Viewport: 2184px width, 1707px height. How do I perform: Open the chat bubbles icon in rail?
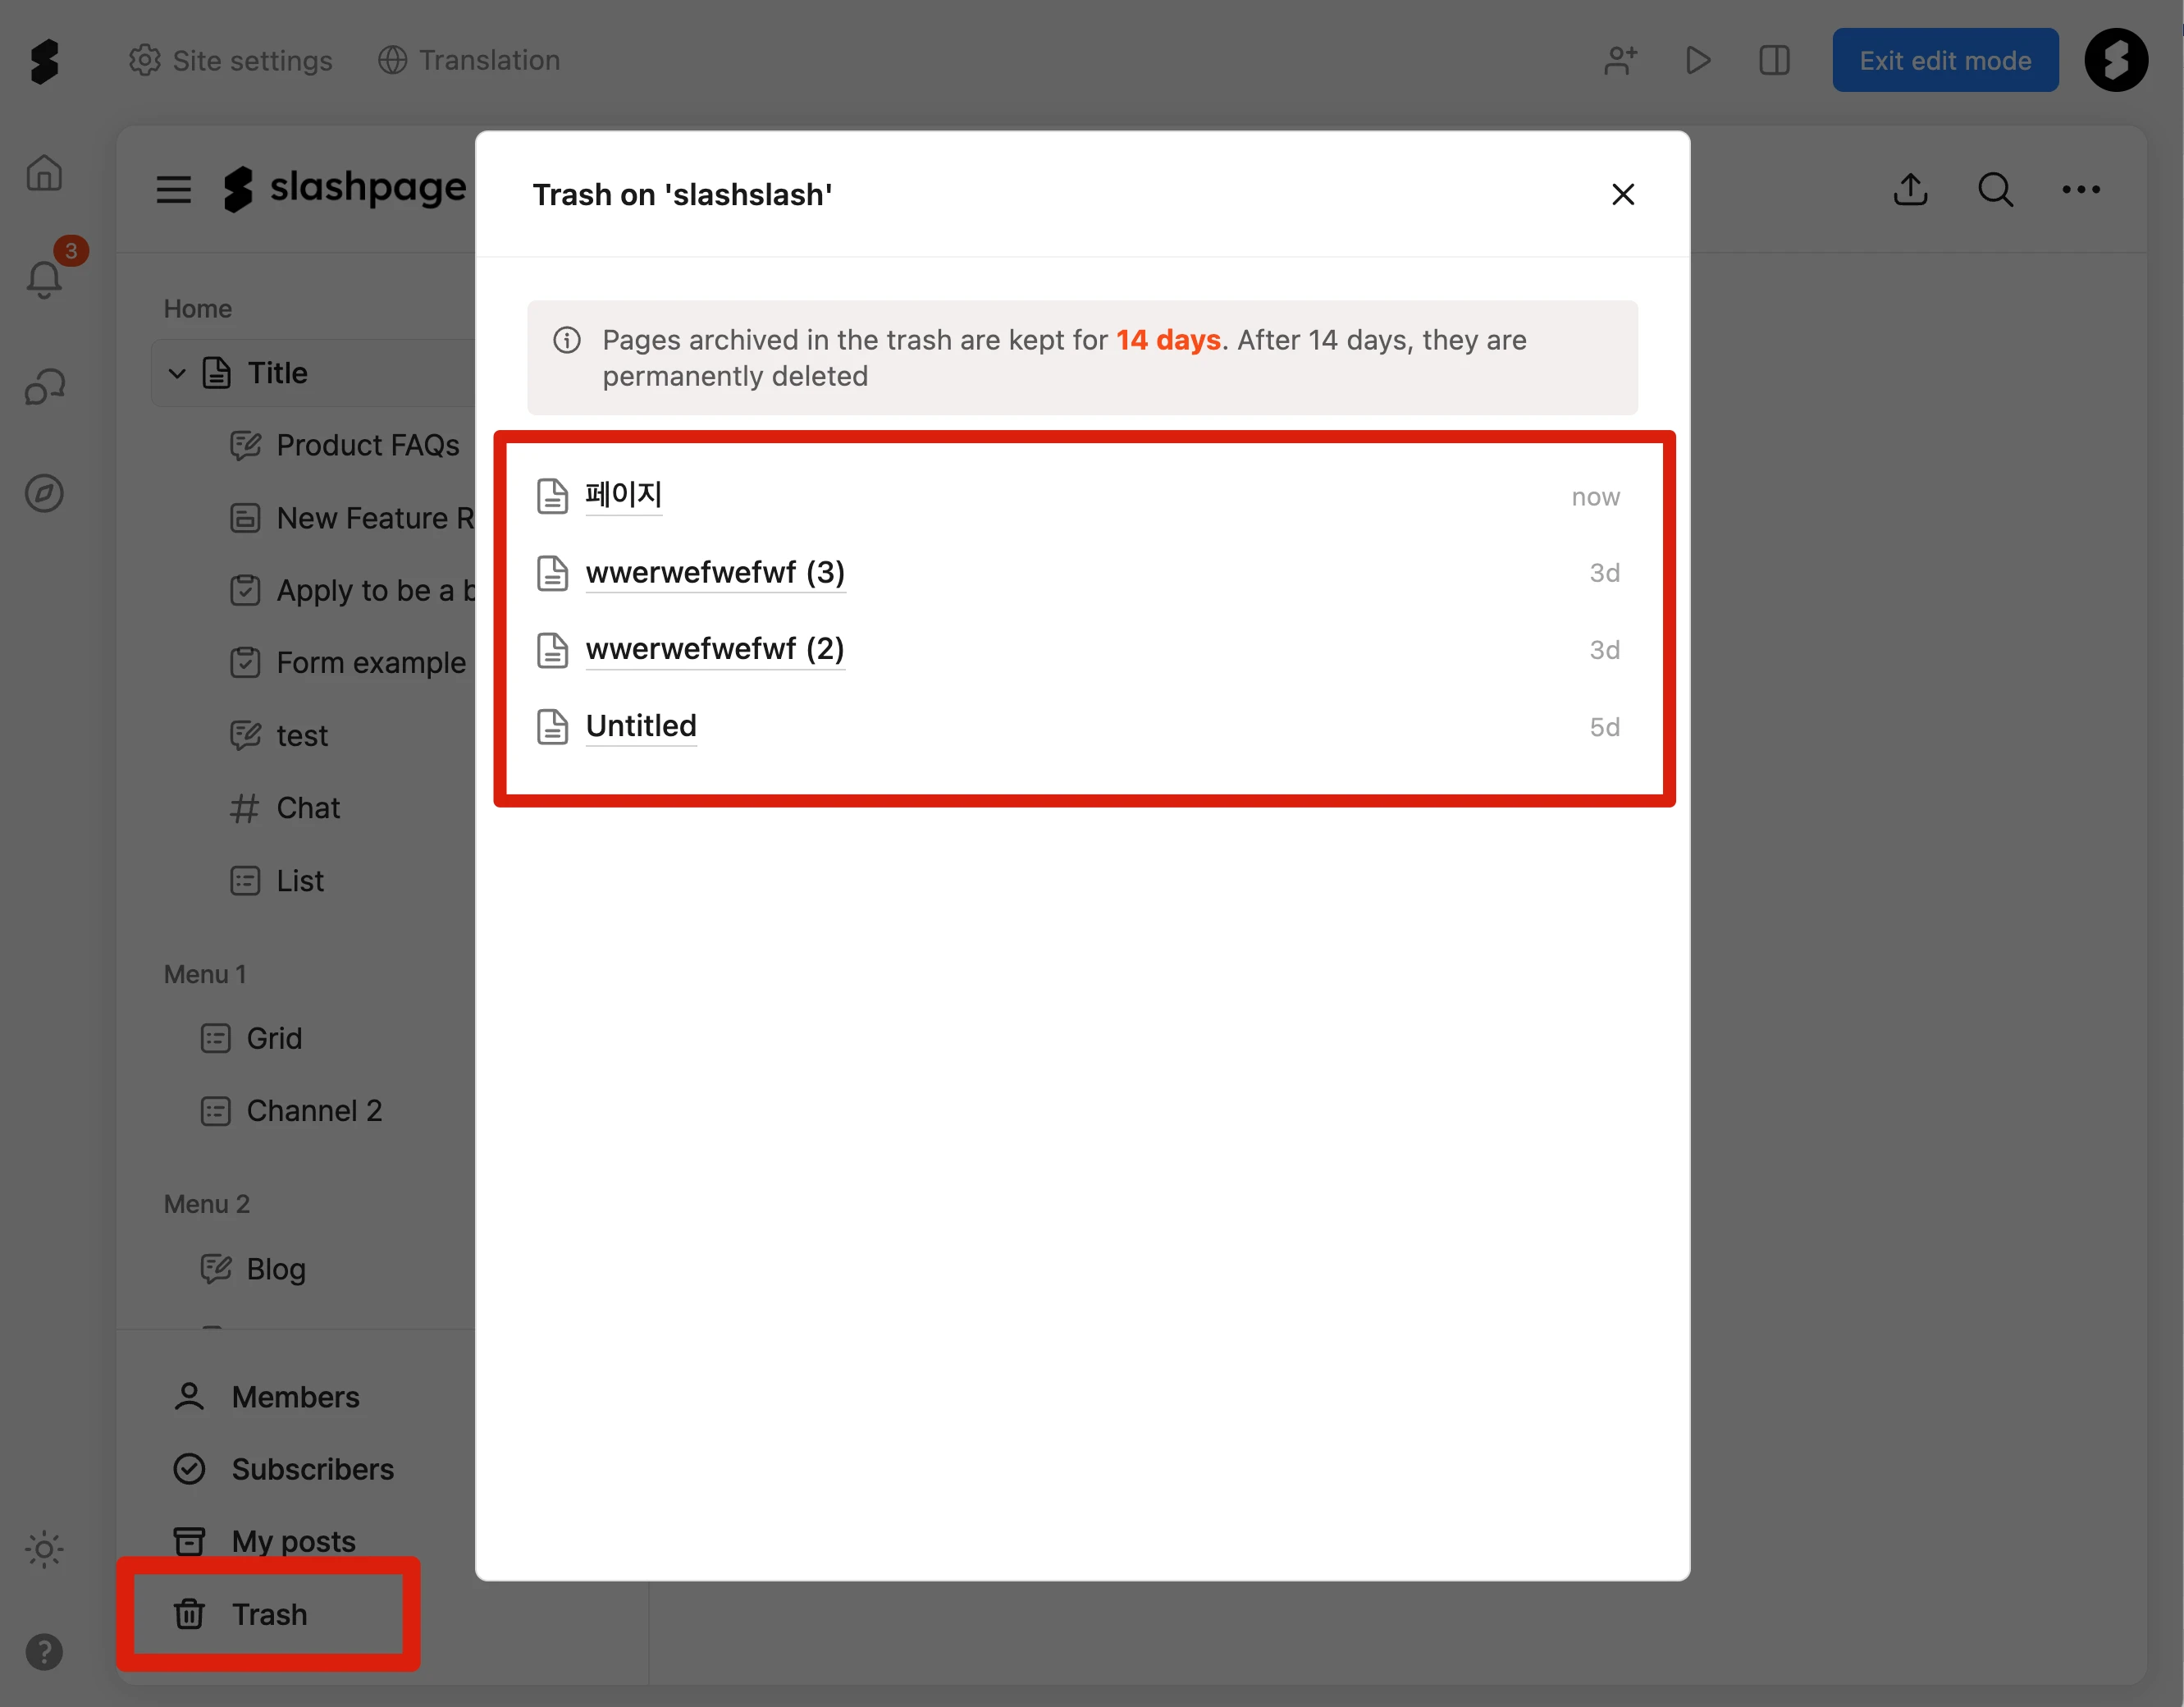coord(44,387)
